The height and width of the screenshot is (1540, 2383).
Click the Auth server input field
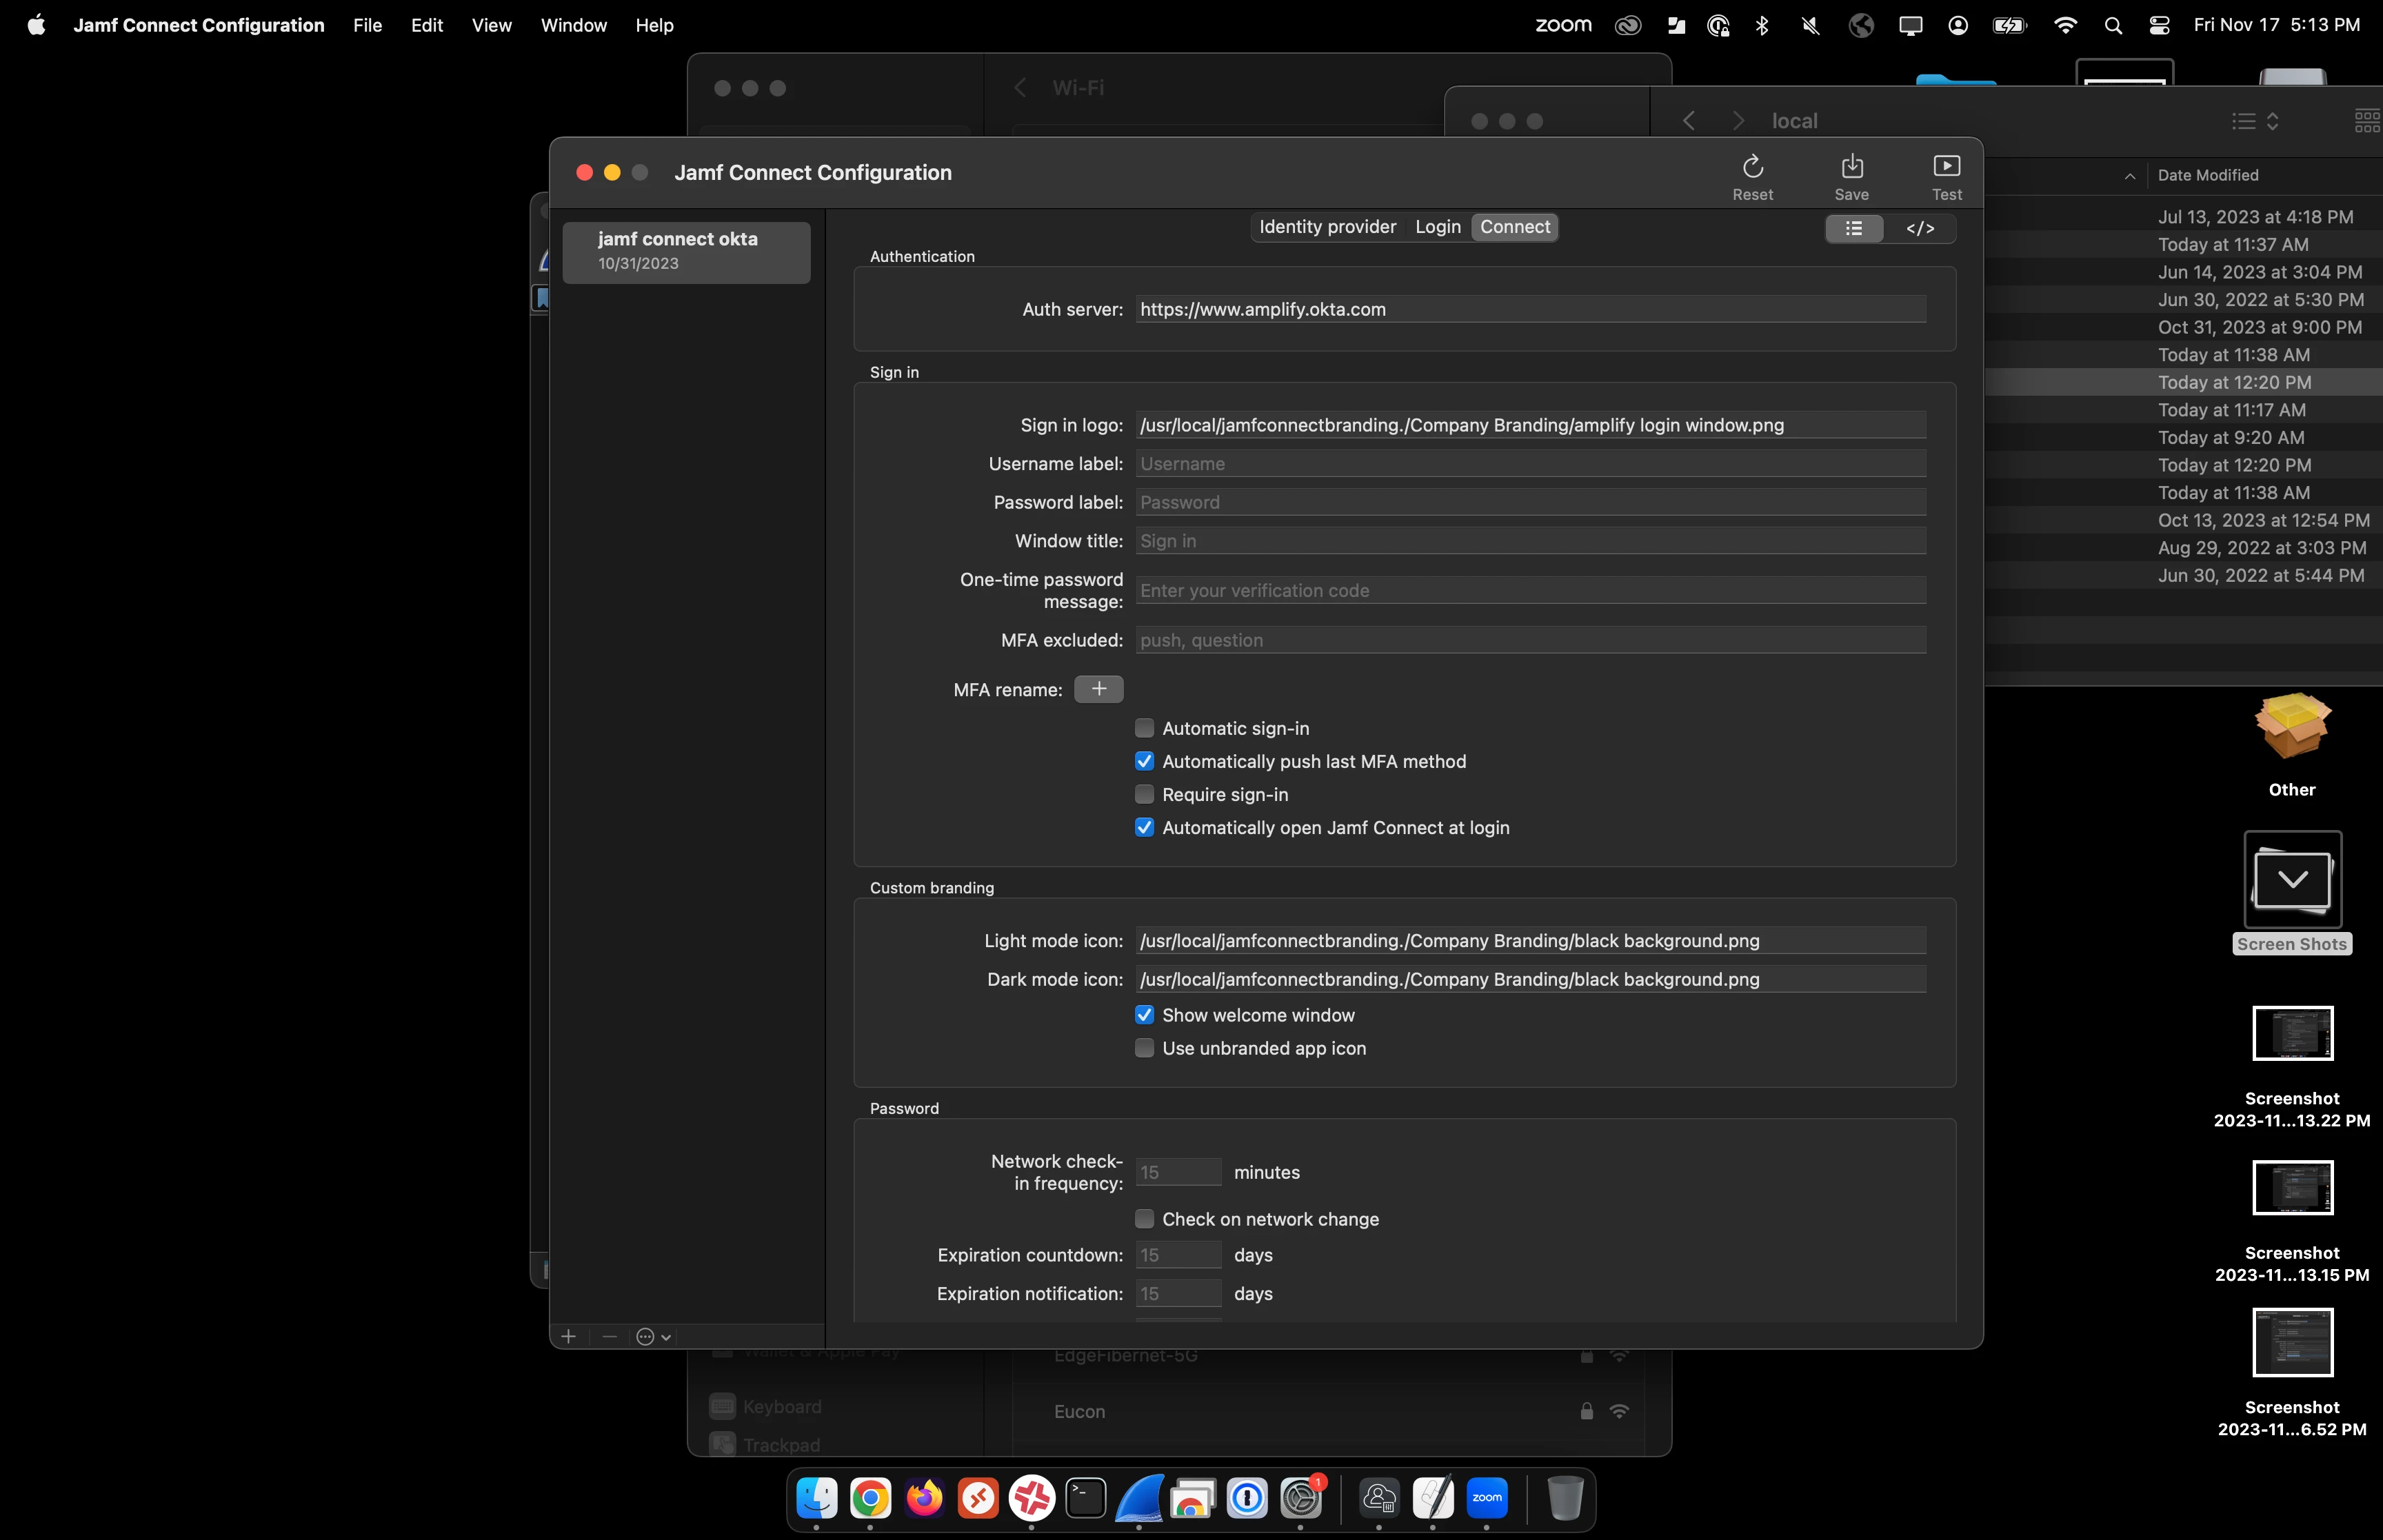(x=1530, y=309)
